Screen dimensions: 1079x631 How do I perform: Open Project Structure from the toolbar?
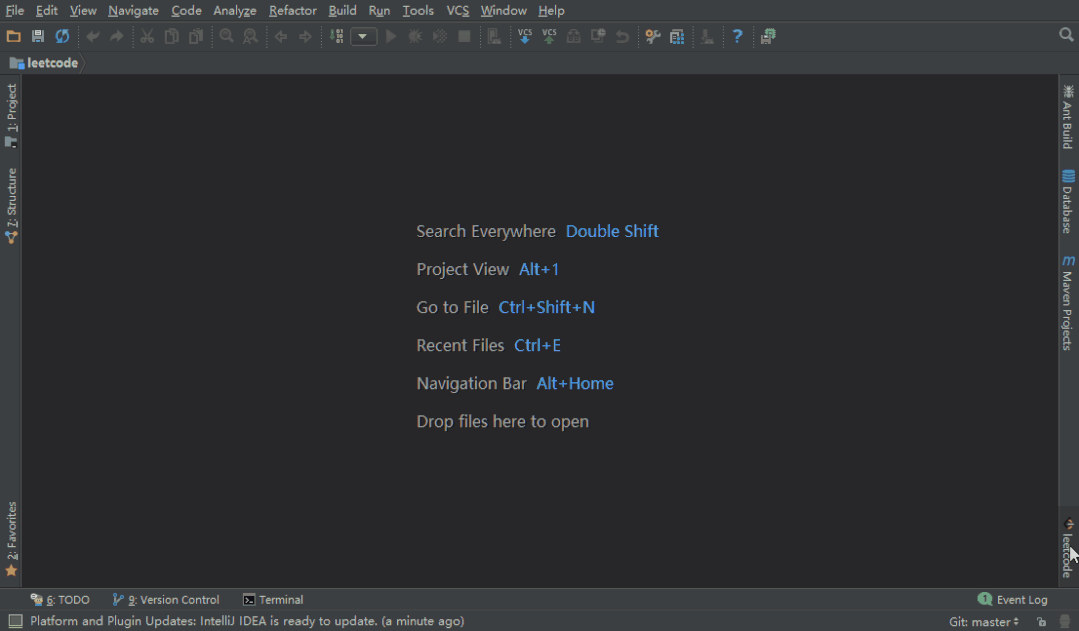click(677, 36)
